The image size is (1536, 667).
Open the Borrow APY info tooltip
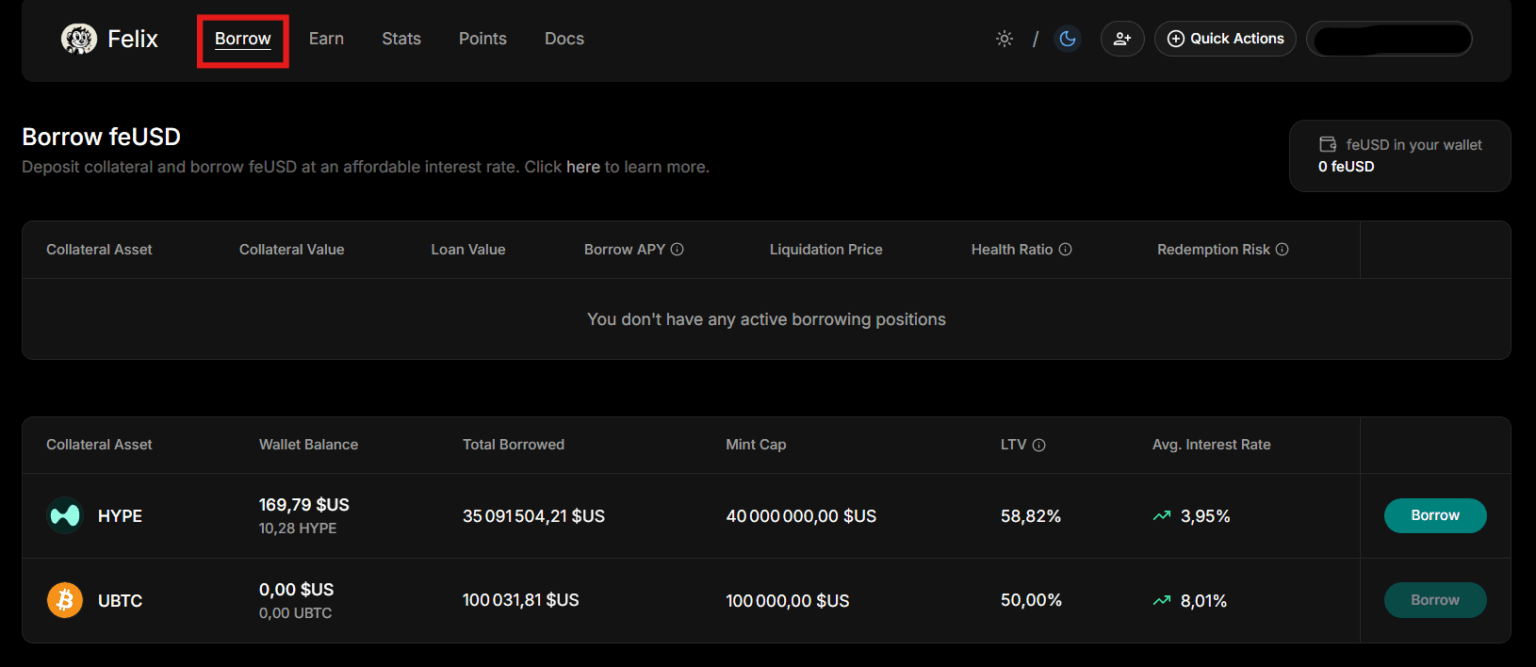coord(679,249)
